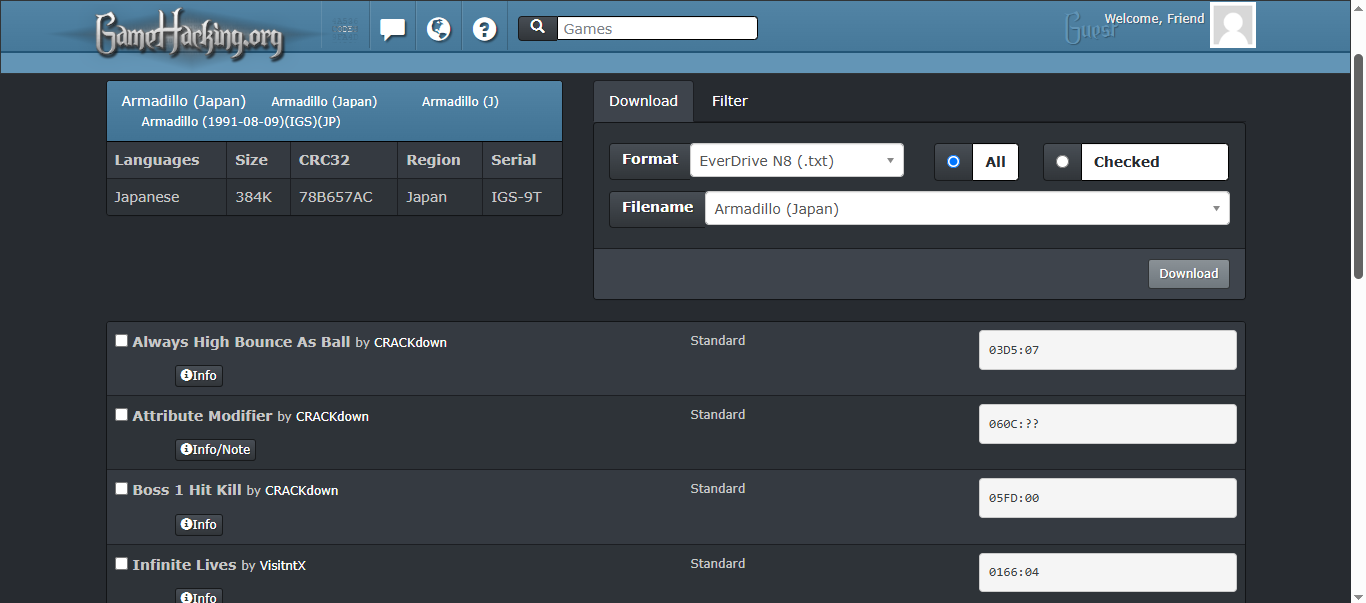Click code field 05FD:00
The height and width of the screenshot is (603, 1366).
(x=1108, y=498)
